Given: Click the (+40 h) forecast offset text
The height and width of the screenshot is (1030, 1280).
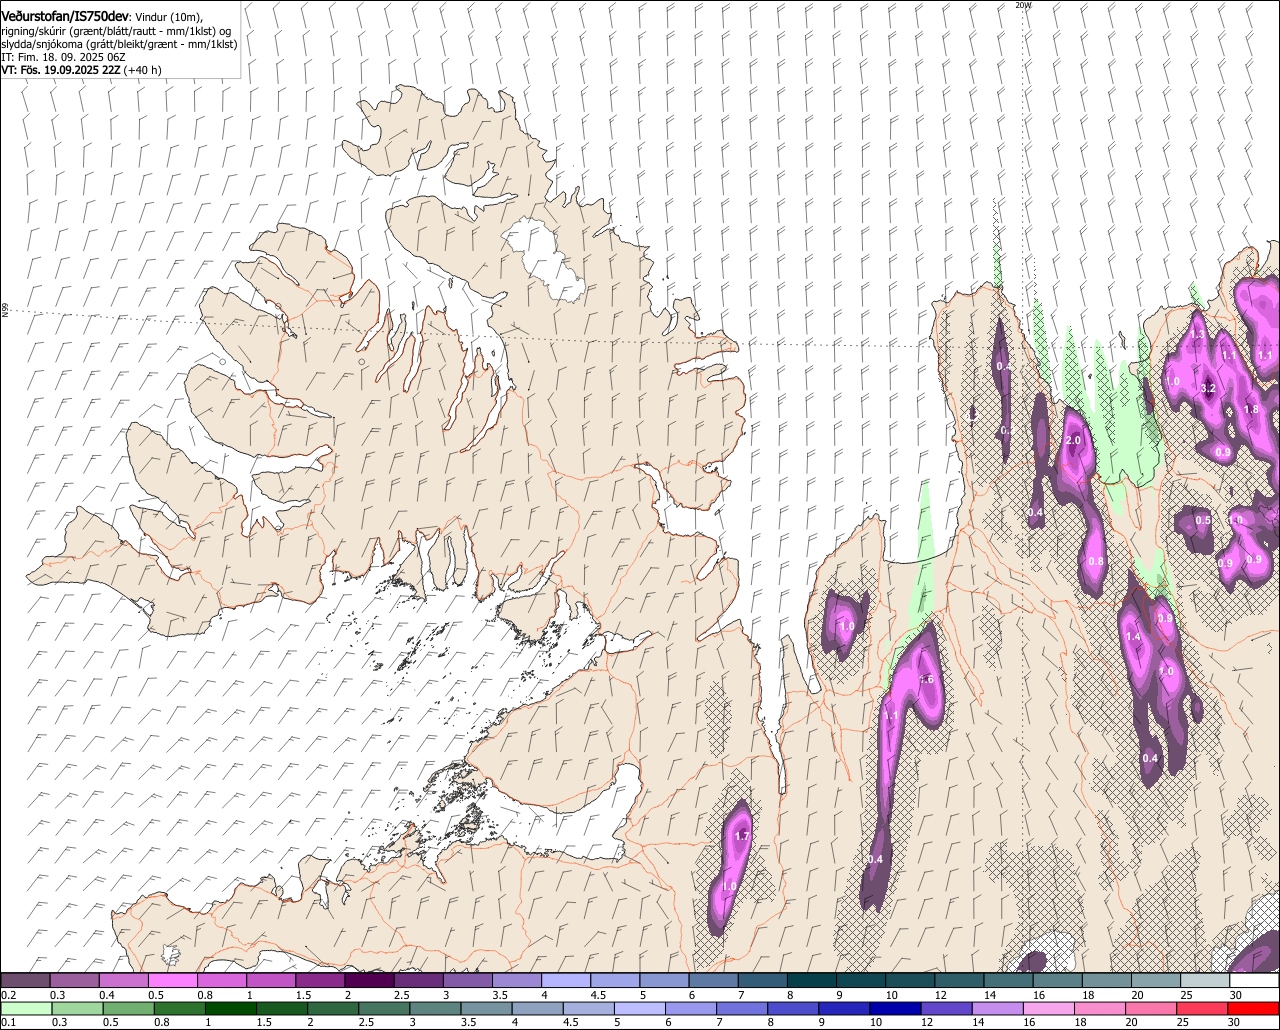Looking at the screenshot, I should 142,70.
